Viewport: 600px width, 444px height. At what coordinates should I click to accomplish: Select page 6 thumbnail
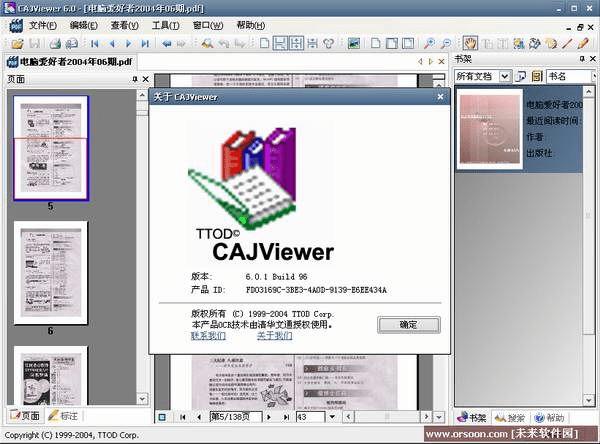51,273
